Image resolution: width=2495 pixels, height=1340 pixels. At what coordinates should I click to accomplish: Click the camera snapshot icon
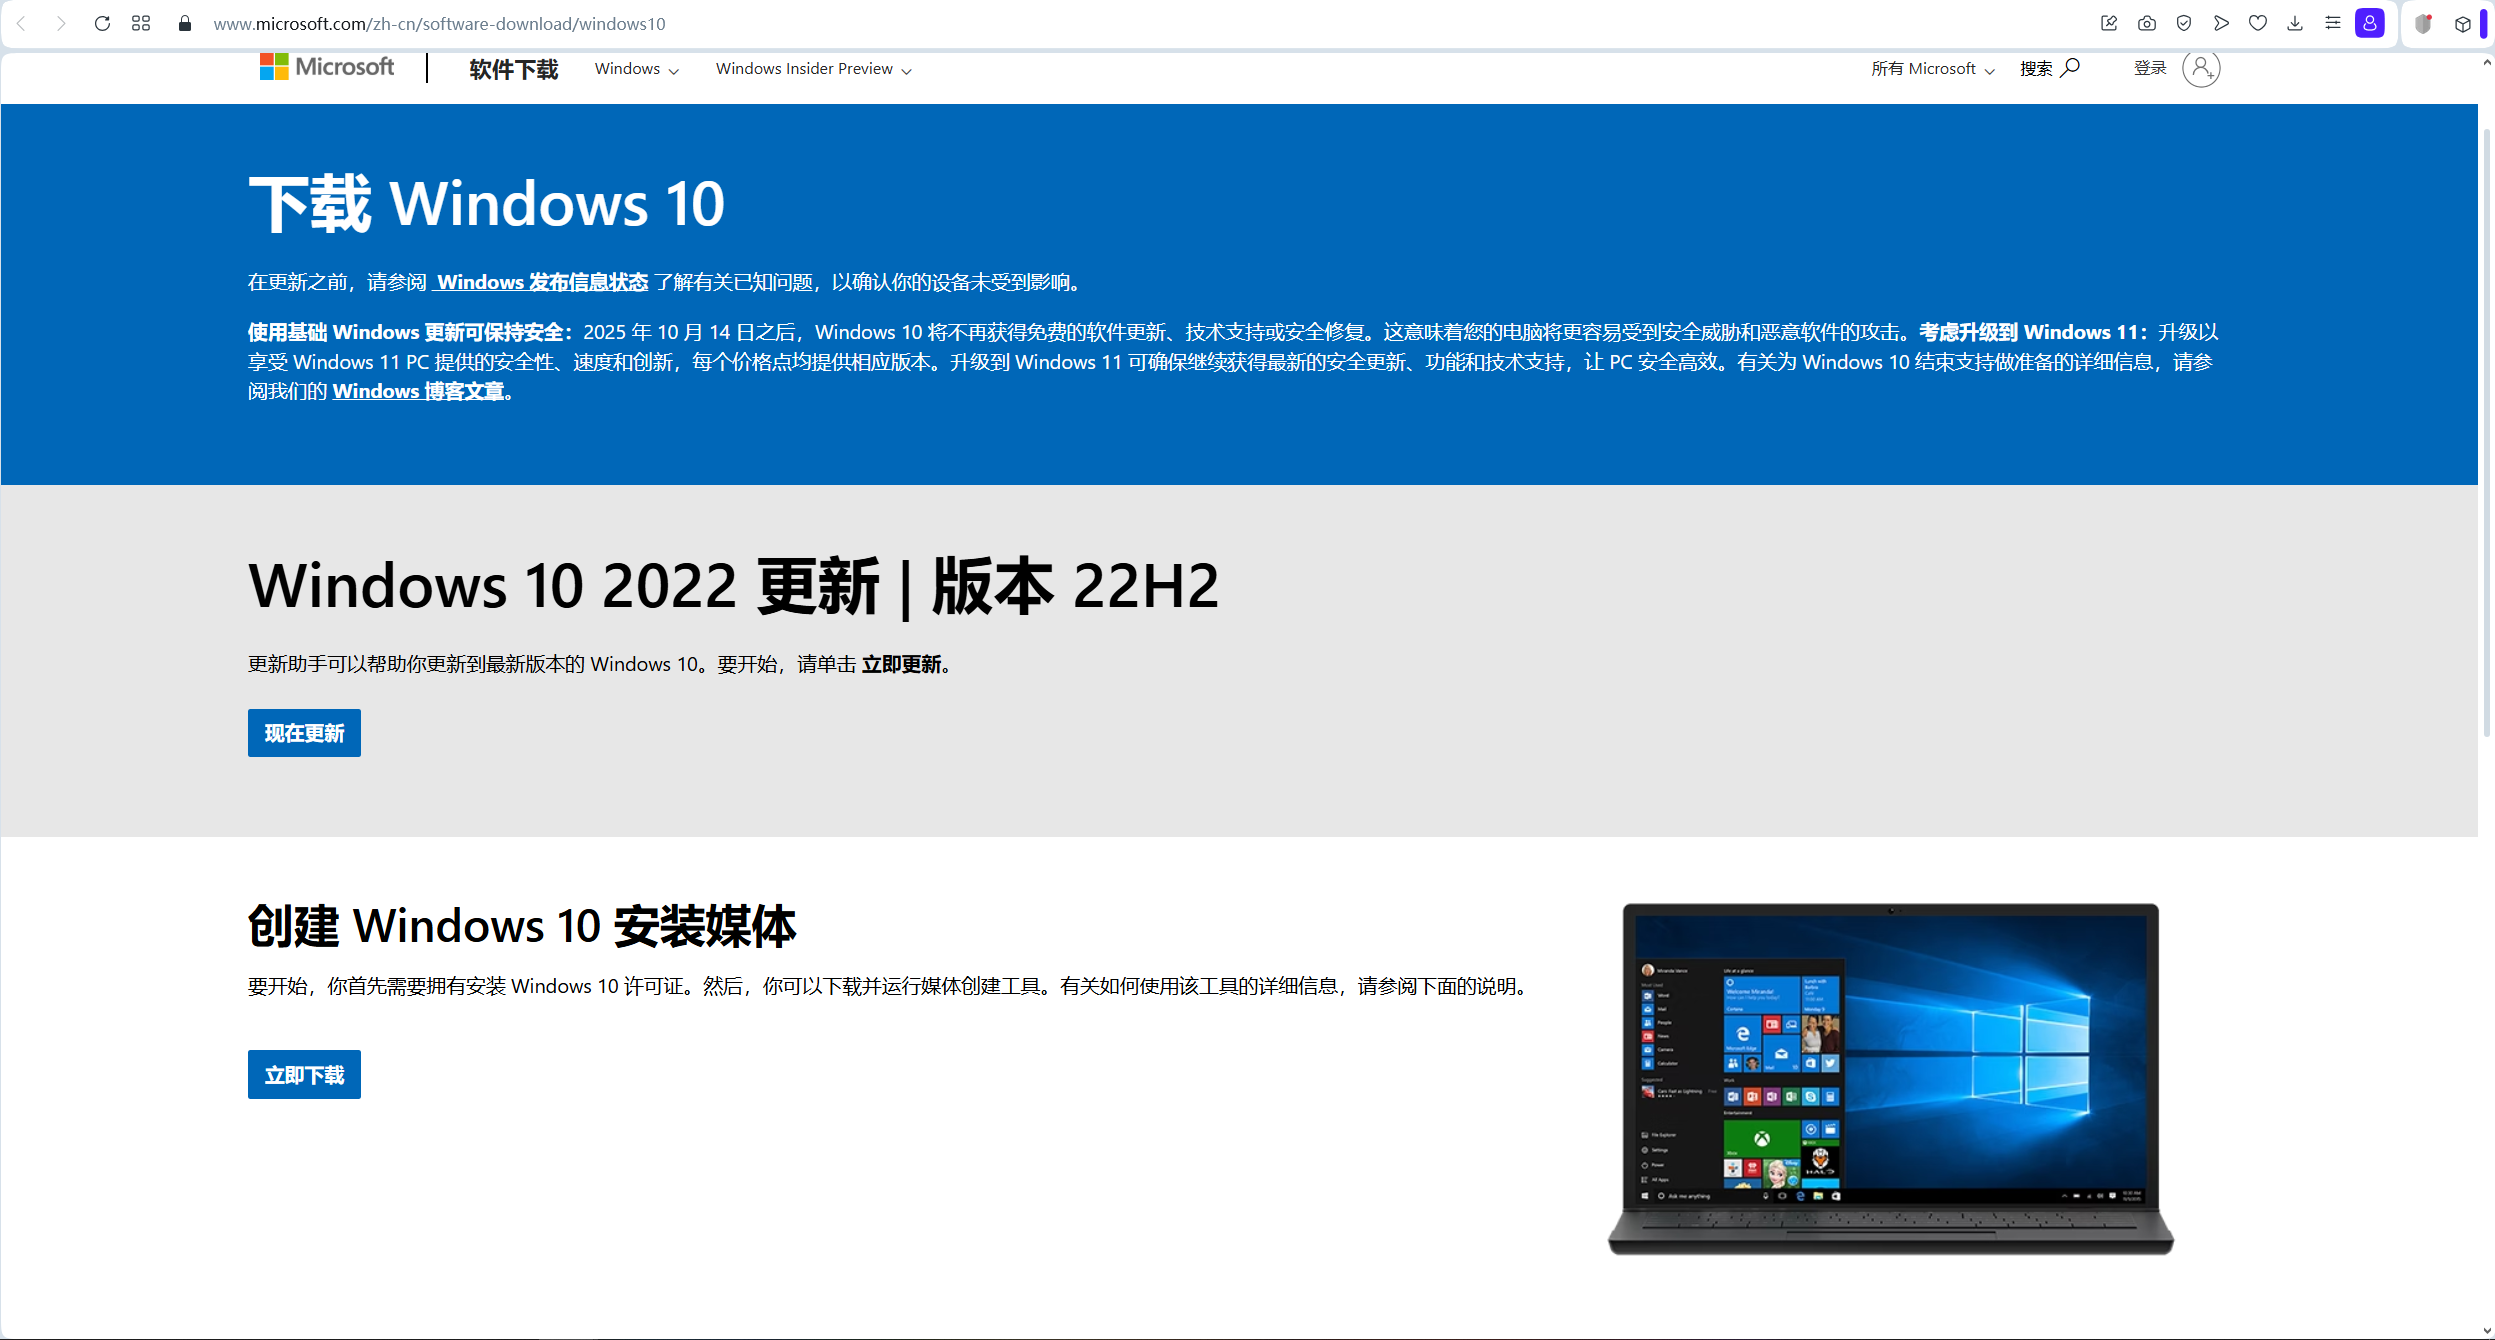pyautogui.click(x=2147, y=23)
